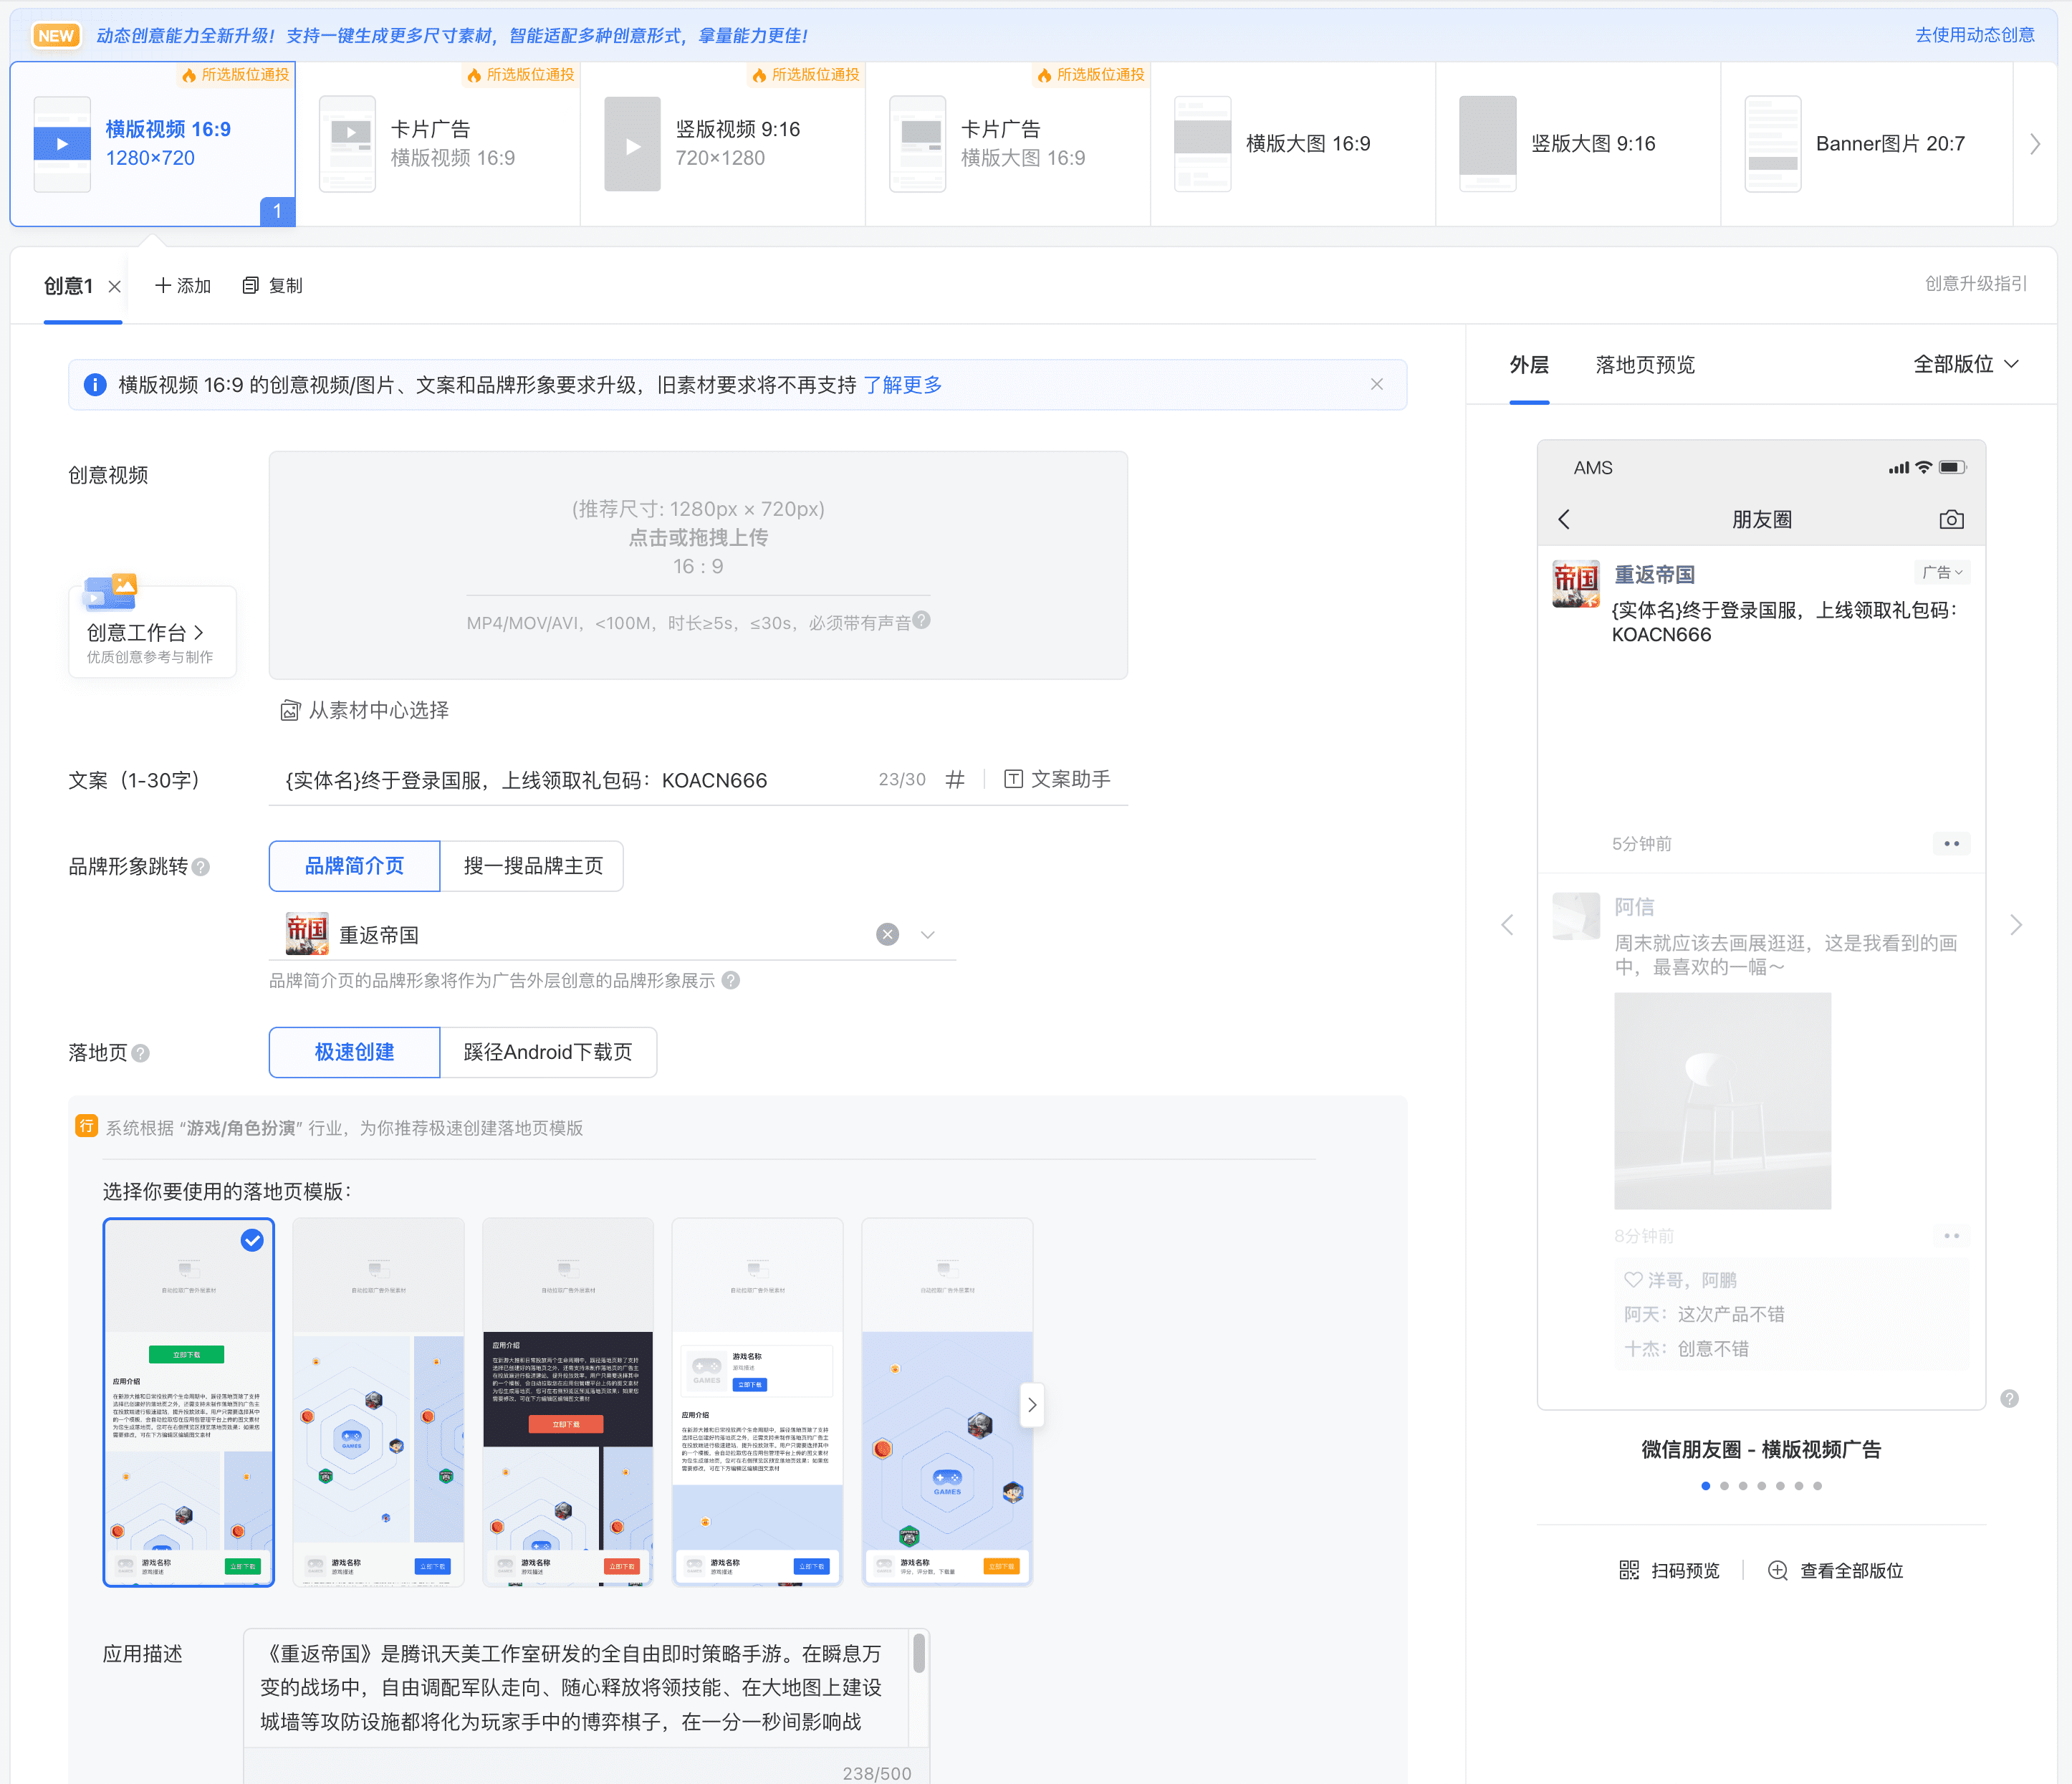Expand the brand selector dropdown arrow
The image size is (2072, 1784).
pyautogui.click(x=928, y=935)
